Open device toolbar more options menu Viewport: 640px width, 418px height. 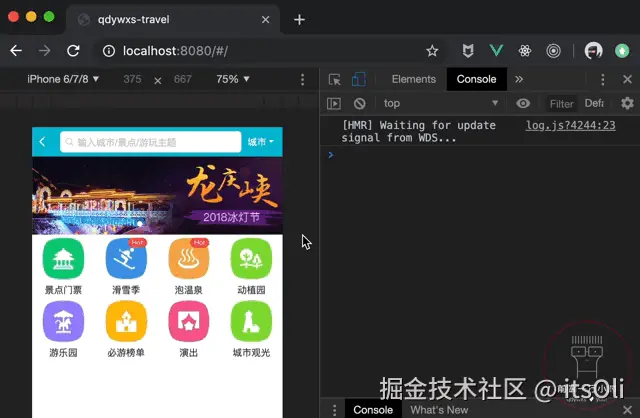click(302, 80)
